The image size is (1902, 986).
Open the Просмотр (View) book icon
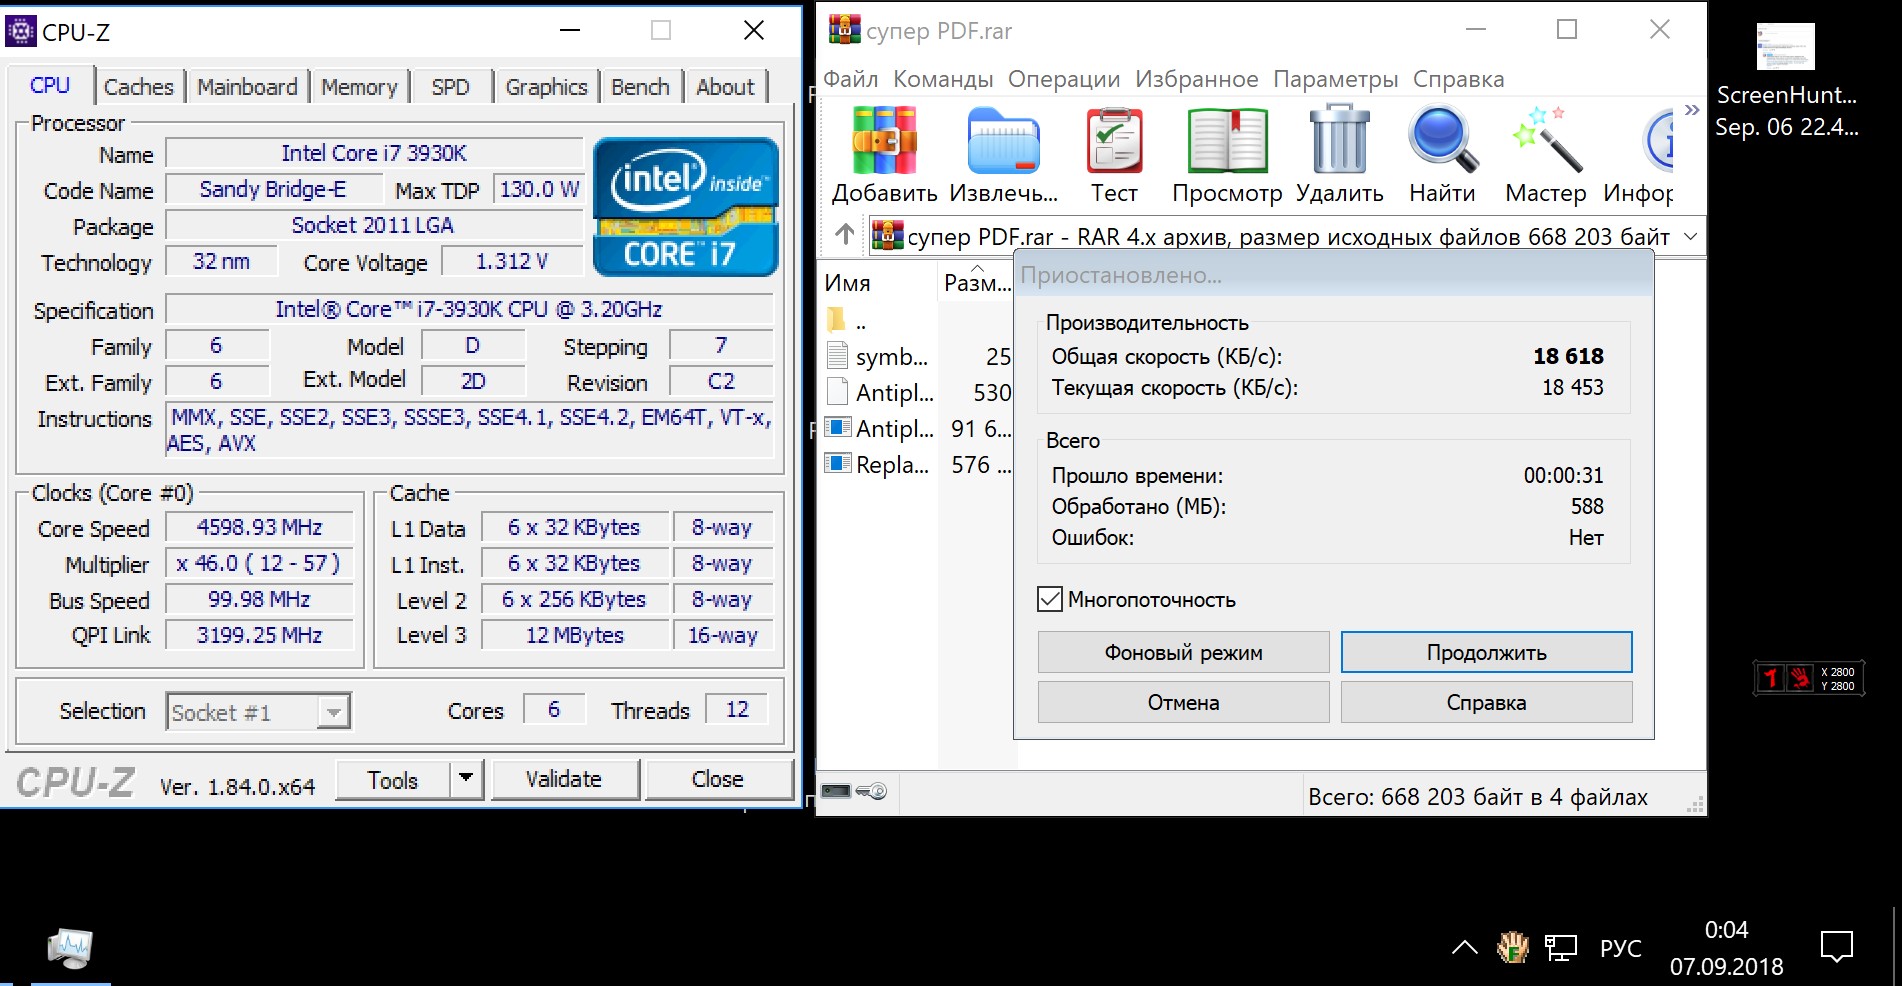point(1227,141)
